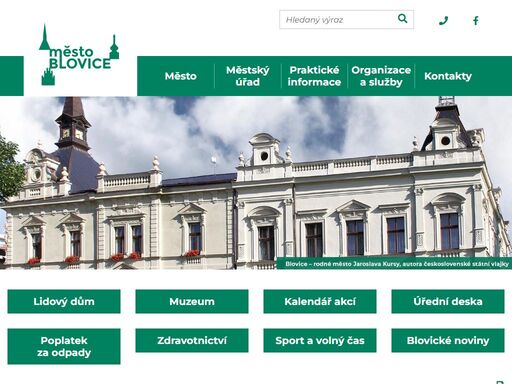Open the Úřední deska button
512x384 pixels.
coord(448,301)
